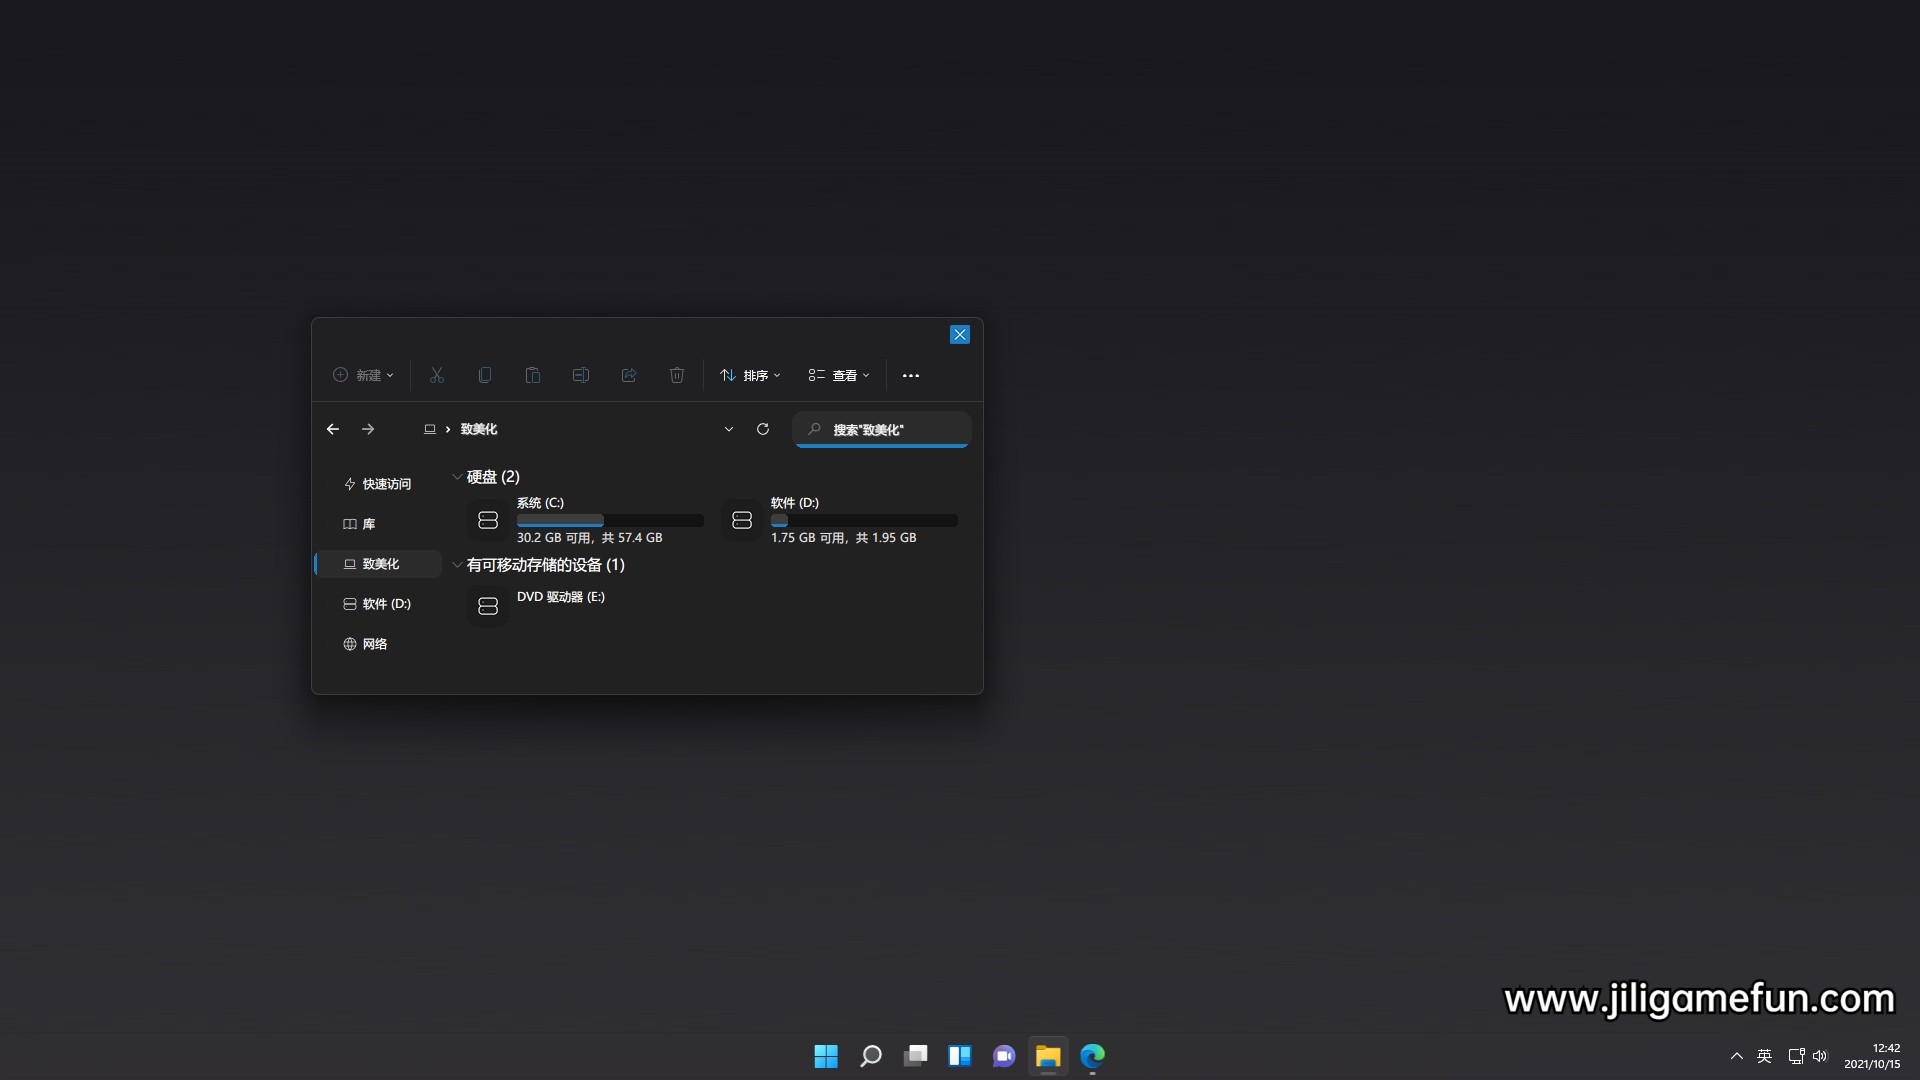Go back with the left arrow
The width and height of the screenshot is (1920, 1080).
[x=333, y=429]
